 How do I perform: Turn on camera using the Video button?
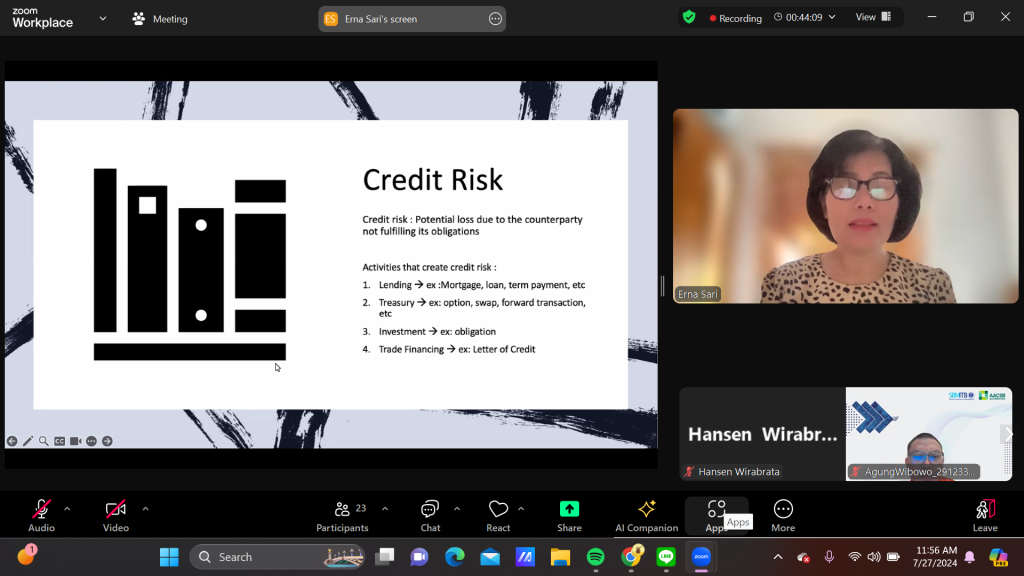[x=116, y=514]
